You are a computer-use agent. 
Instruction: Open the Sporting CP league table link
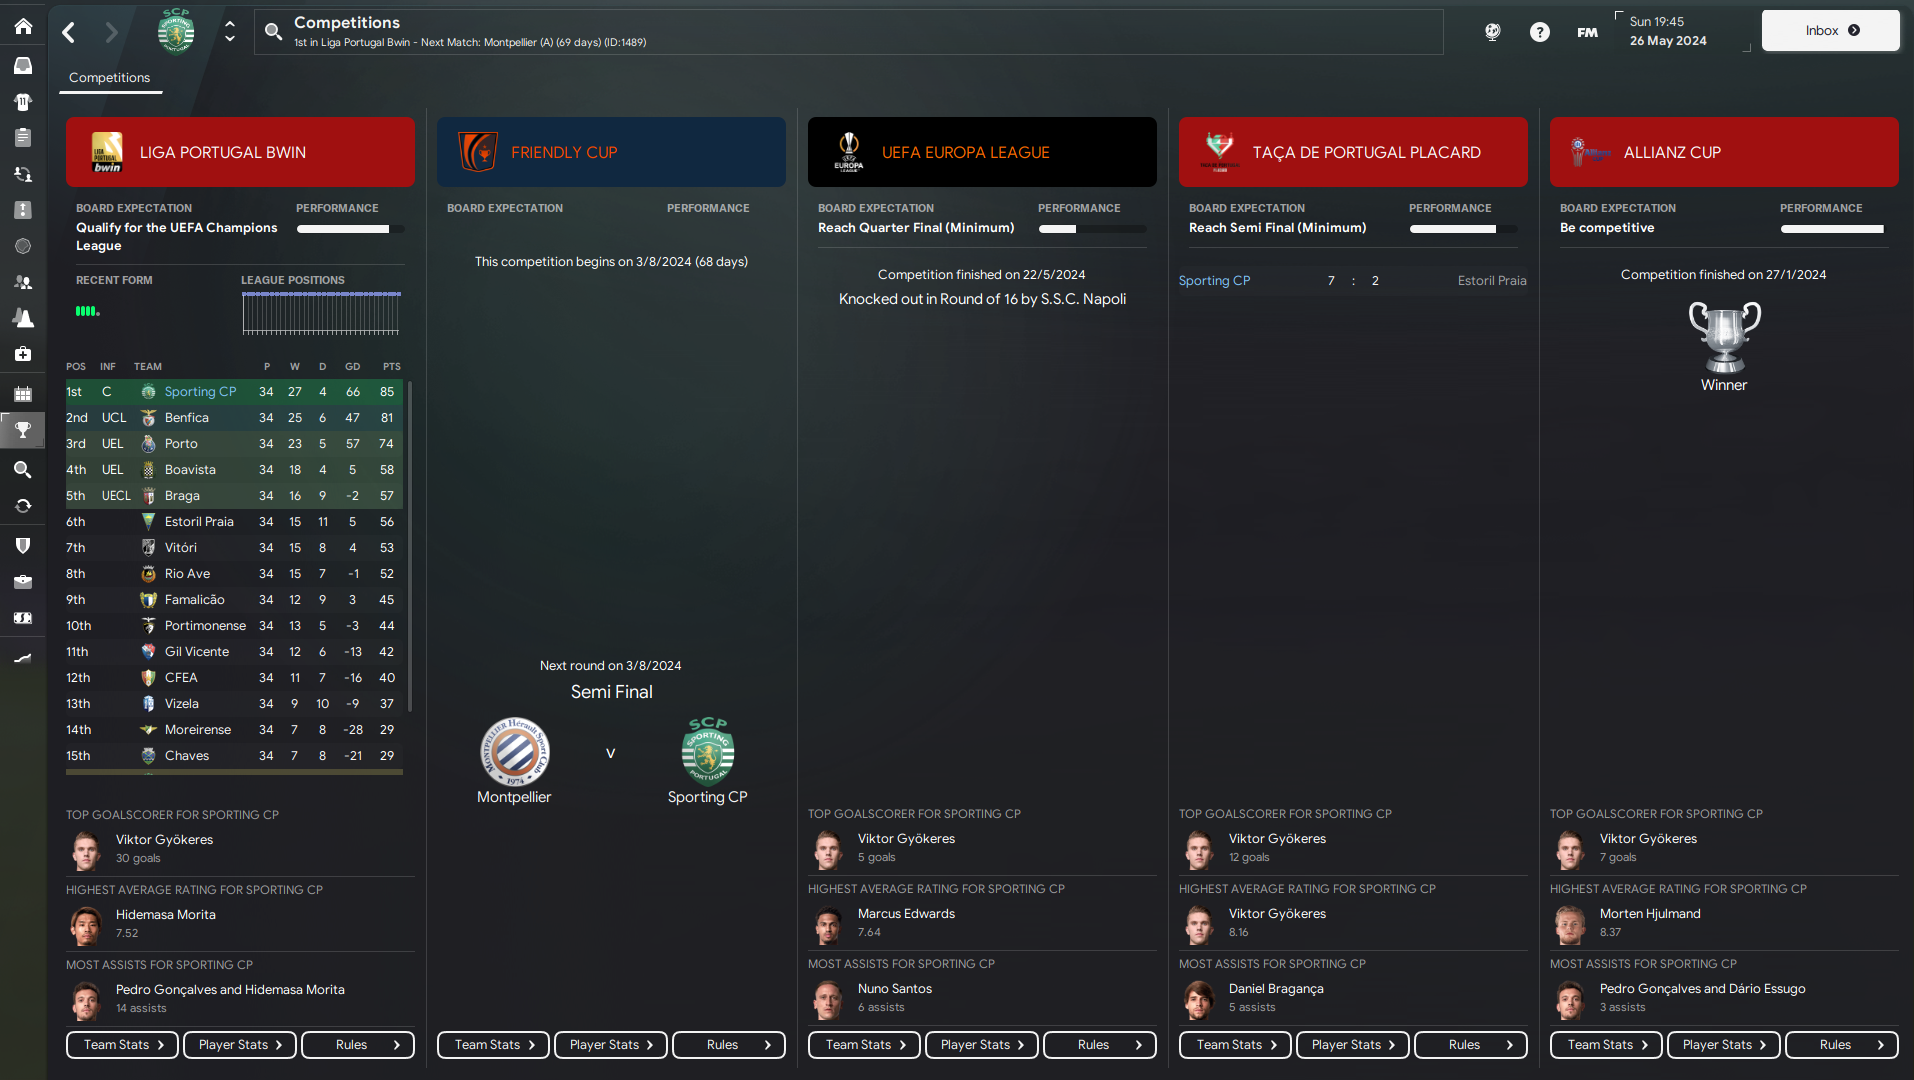(201, 392)
